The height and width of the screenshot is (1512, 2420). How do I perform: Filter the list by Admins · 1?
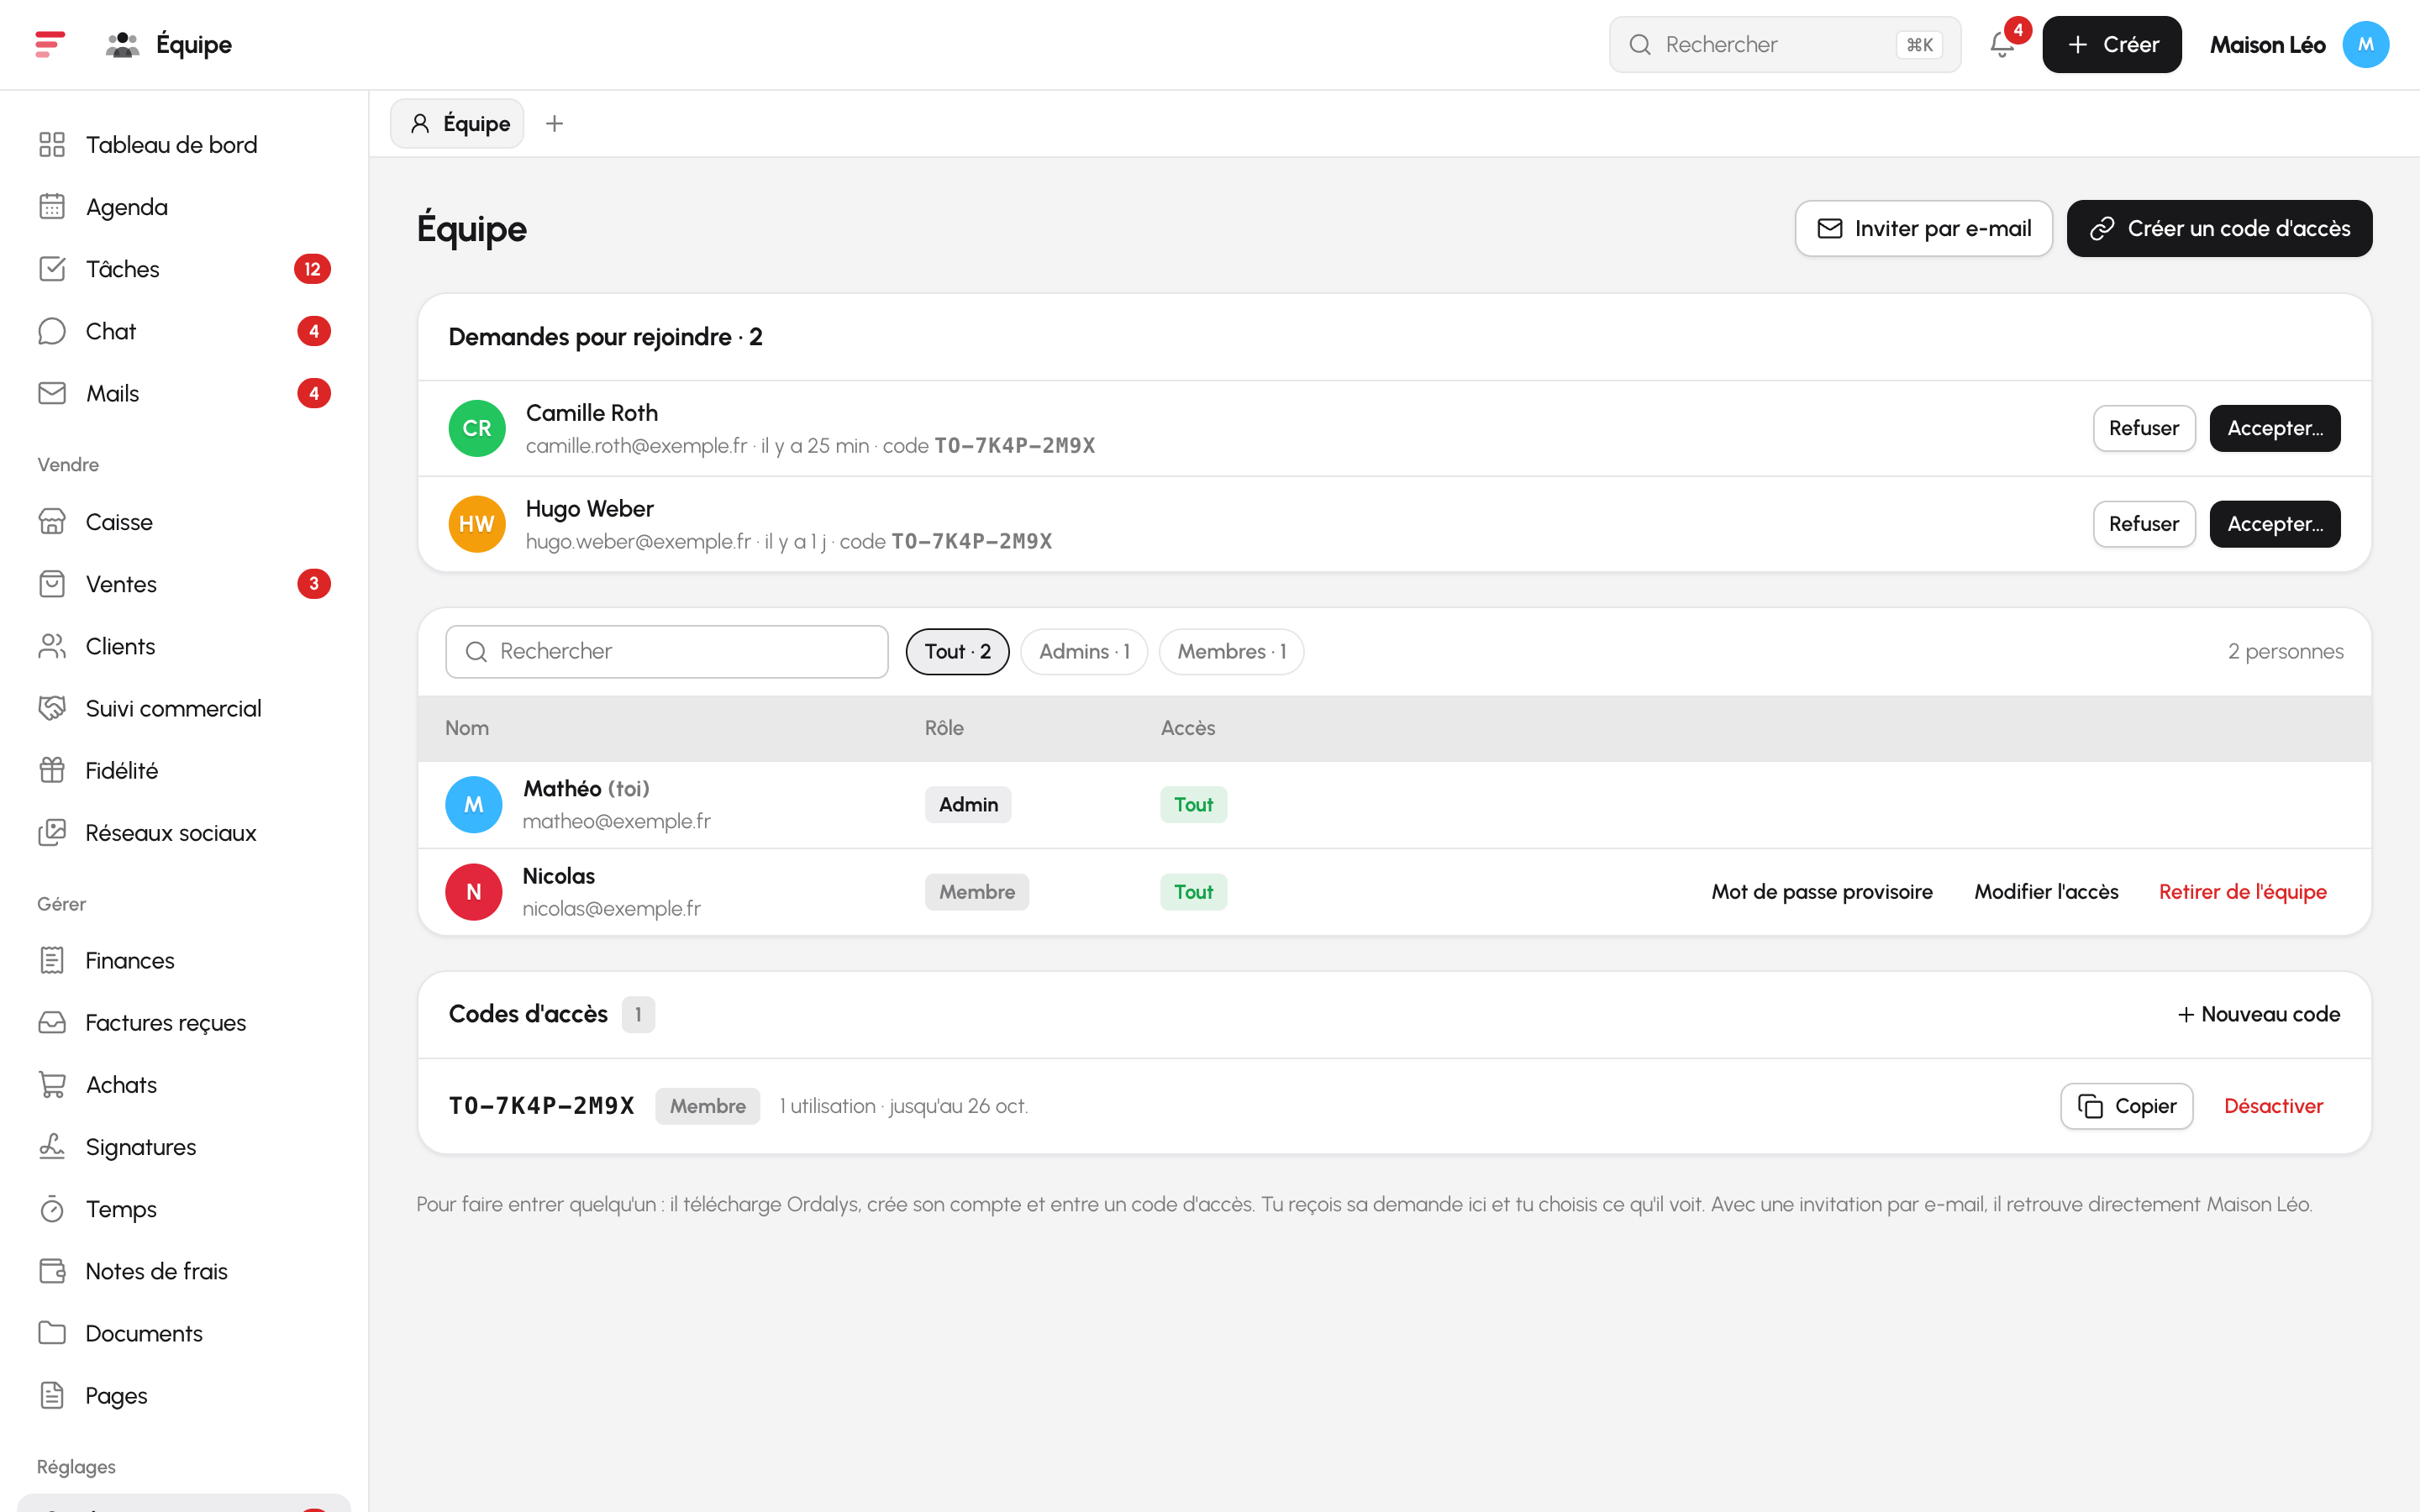pyautogui.click(x=1084, y=651)
